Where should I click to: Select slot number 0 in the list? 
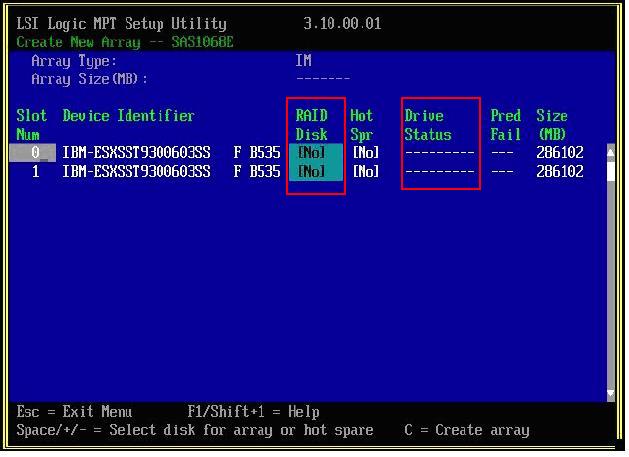(x=35, y=153)
